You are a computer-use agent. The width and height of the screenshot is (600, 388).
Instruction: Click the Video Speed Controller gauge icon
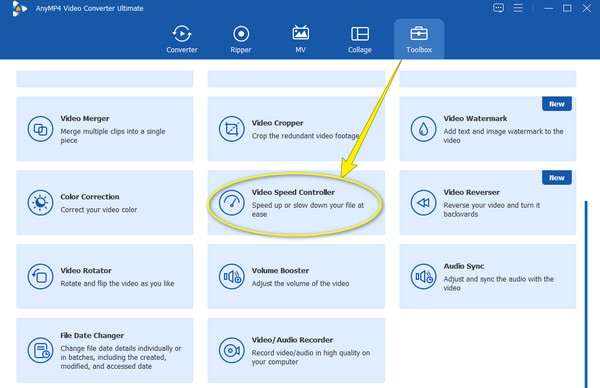click(232, 203)
